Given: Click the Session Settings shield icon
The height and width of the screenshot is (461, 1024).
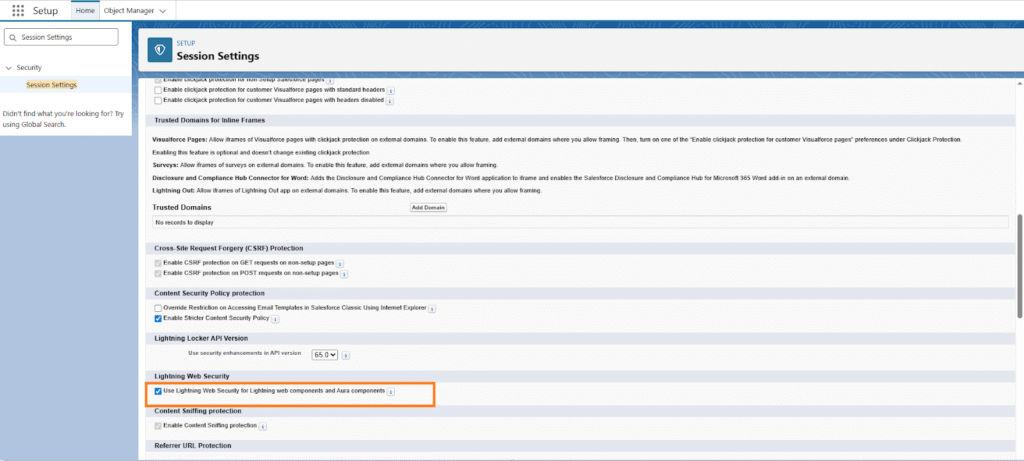Looking at the screenshot, I should [161, 50].
